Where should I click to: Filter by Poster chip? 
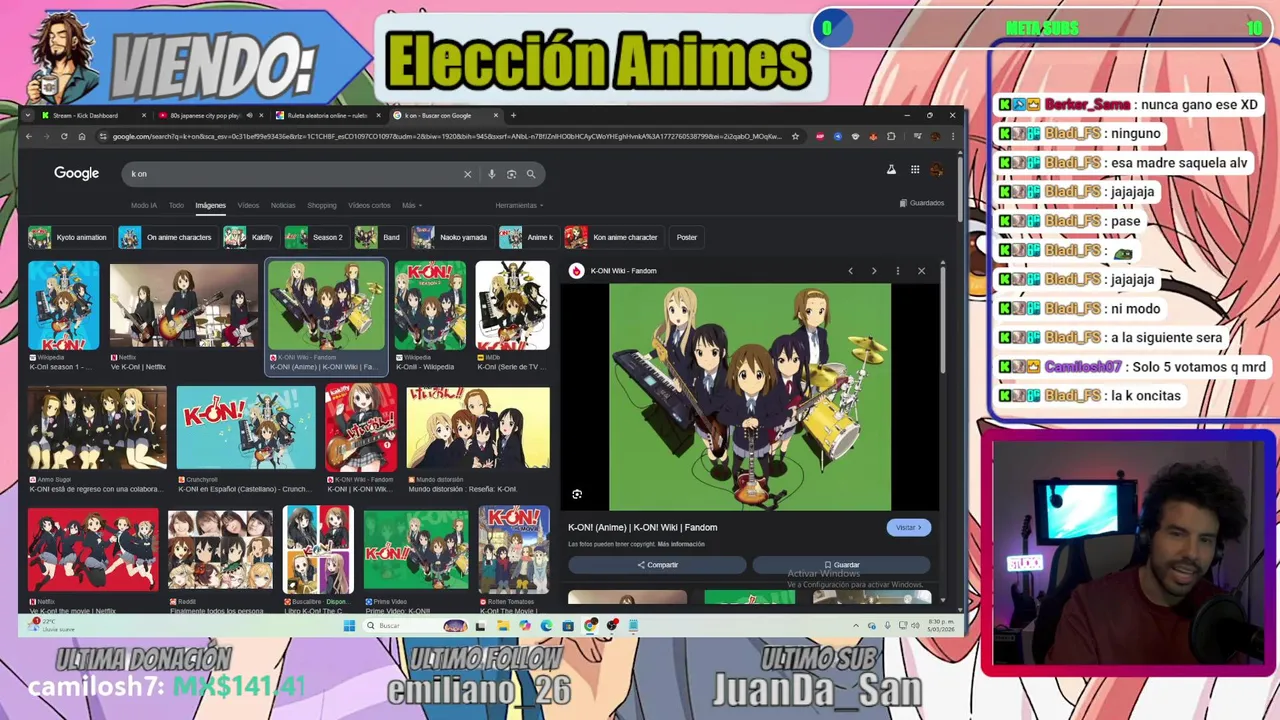tap(686, 237)
